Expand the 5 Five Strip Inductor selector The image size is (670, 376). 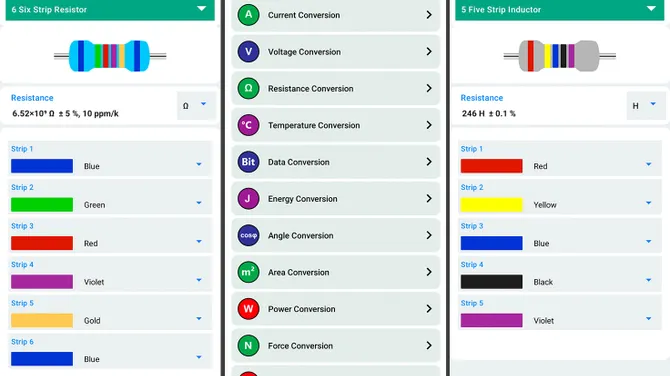560,9
